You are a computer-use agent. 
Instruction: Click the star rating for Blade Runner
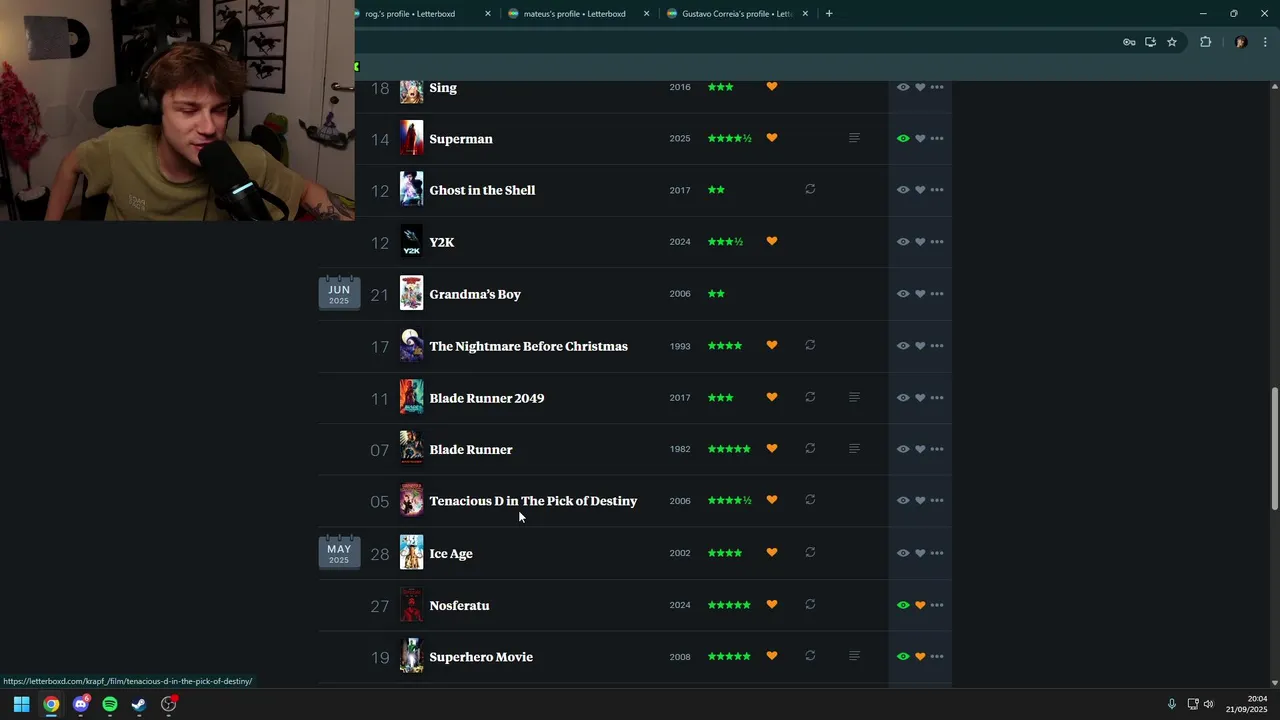(729, 449)
